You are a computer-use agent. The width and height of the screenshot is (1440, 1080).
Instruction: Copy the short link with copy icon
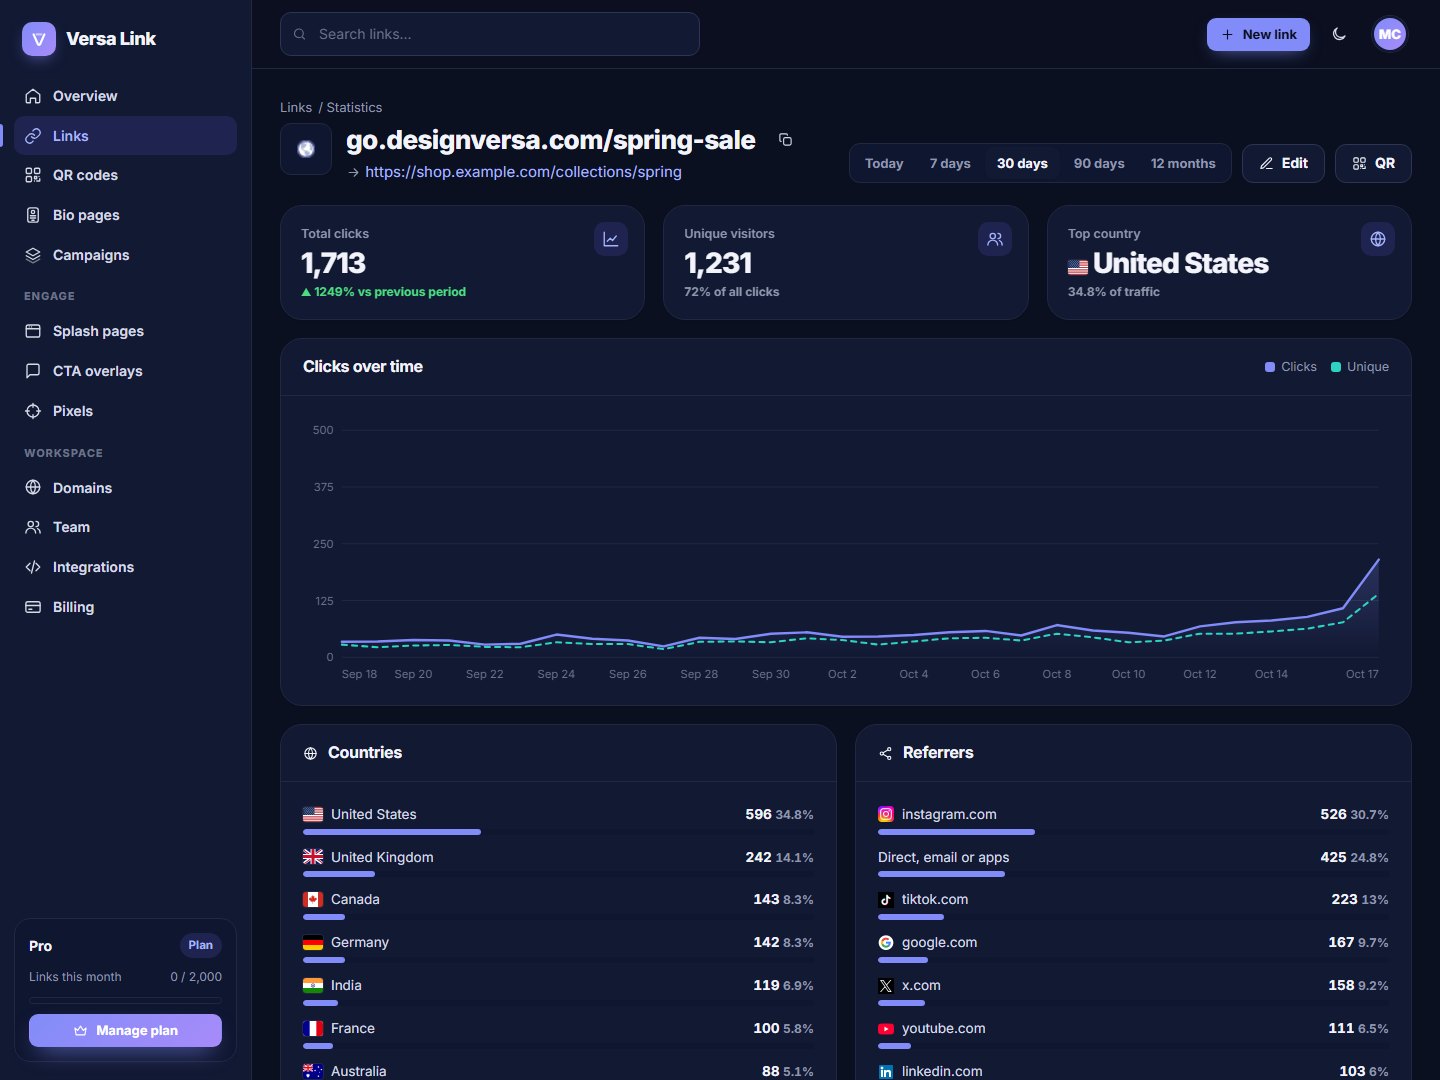(x=785, y=140)
